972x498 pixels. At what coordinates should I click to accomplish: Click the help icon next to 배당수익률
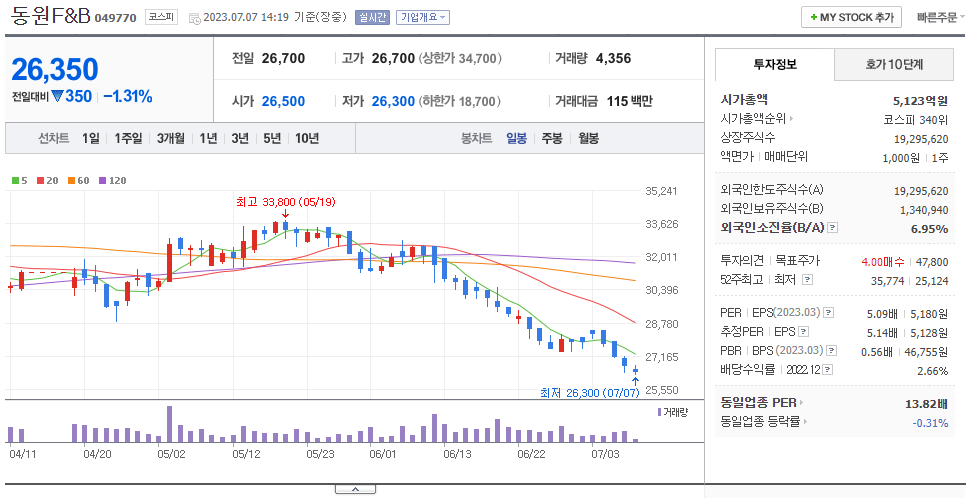click(x=828, y=370)
